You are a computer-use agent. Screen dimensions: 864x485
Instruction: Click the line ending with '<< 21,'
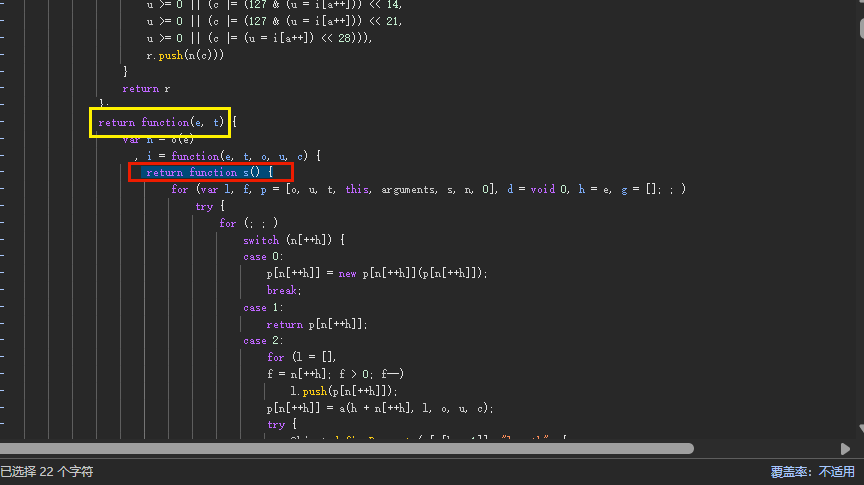tap(274, 21)
